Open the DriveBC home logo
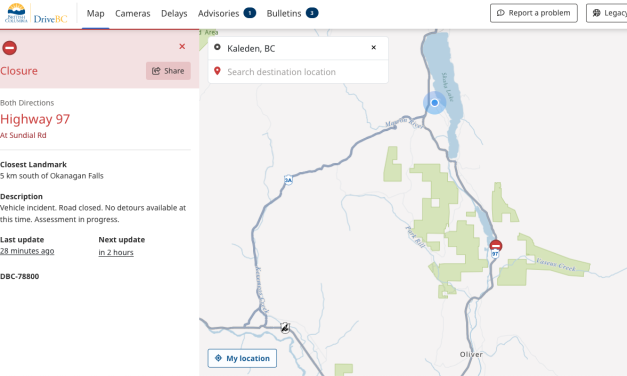This screenshot has width=627, height=376. (x=36, y=13)
